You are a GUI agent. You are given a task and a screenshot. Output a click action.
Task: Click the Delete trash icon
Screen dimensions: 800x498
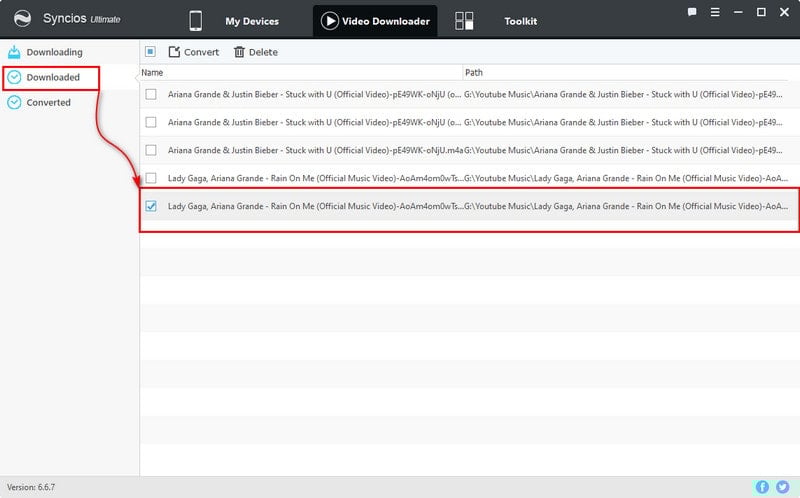pos(239,52)
